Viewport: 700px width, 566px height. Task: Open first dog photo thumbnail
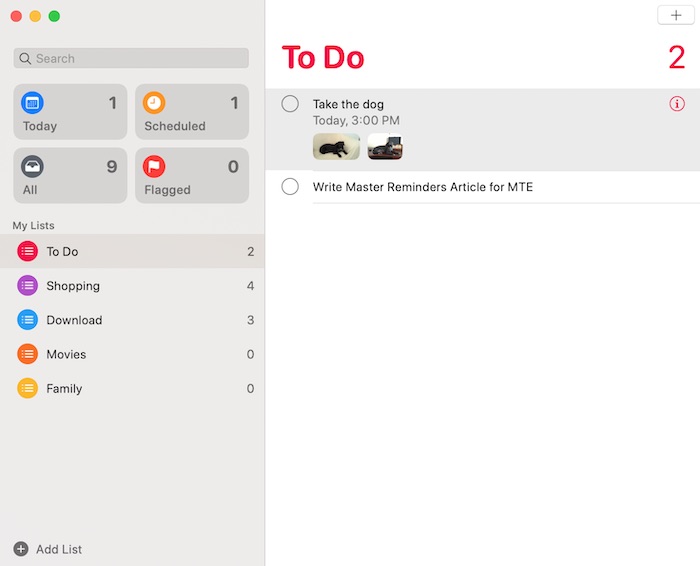coord(336,146)
